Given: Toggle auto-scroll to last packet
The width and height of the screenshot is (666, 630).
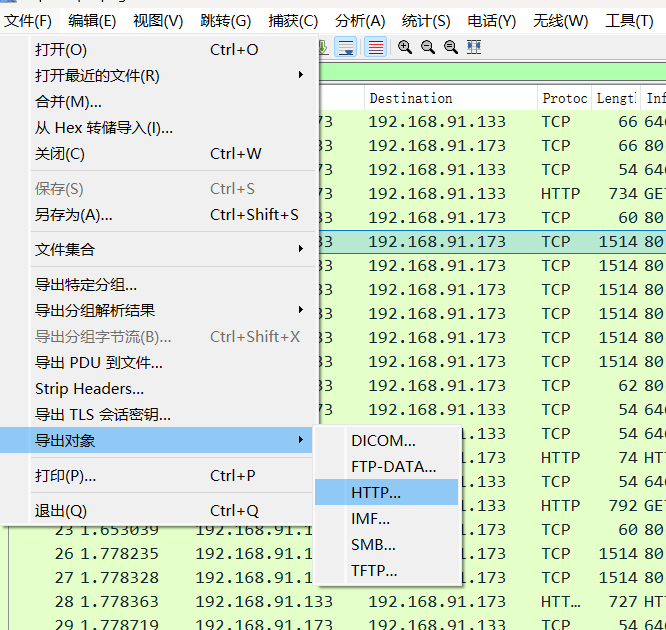Looking at the screenshot, I should click(x=345, y=47).
